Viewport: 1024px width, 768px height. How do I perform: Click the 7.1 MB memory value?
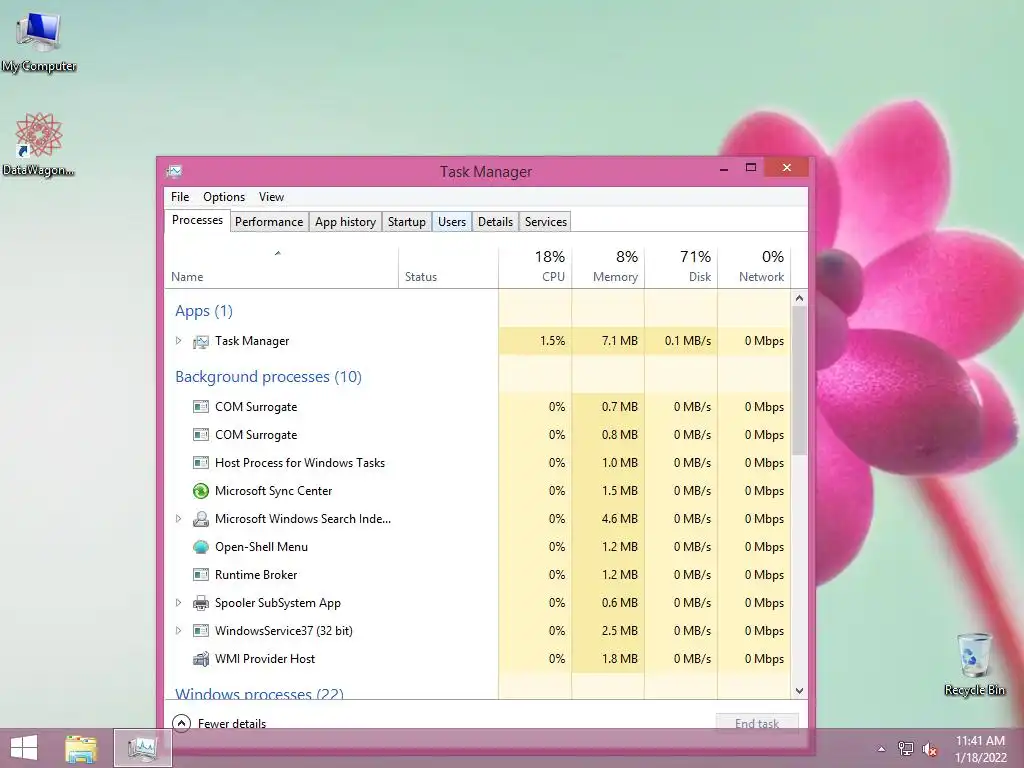(619, 341)
